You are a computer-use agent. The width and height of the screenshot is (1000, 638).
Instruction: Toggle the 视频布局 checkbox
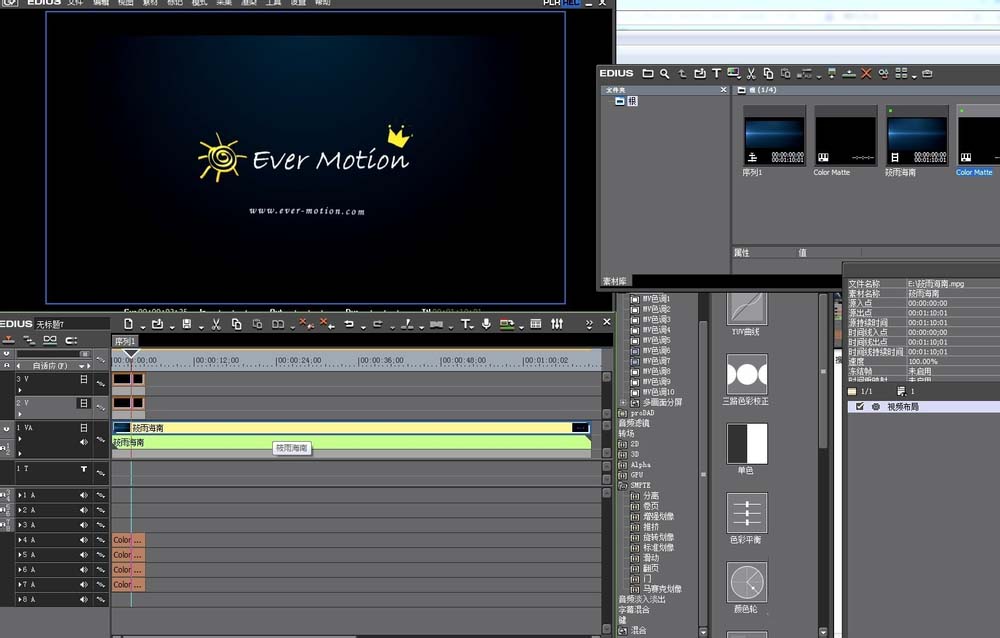(858, 407)
